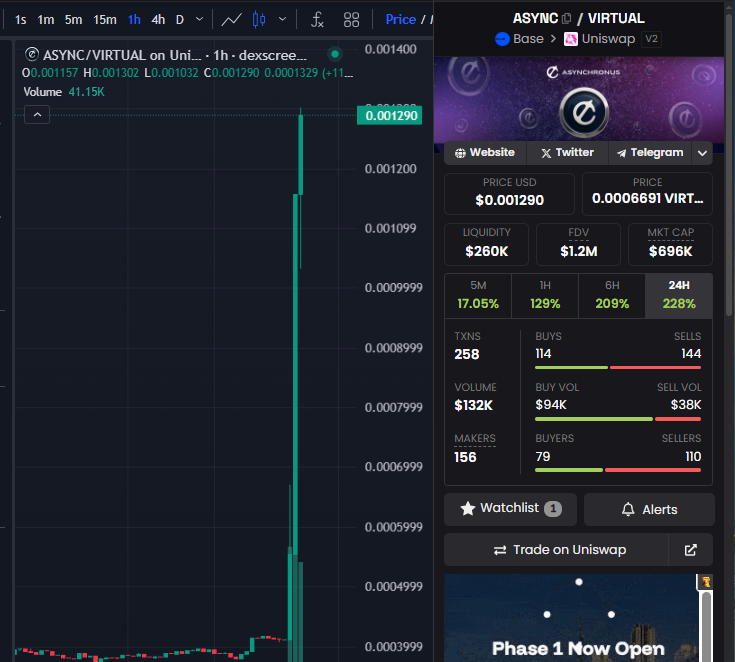Click the Uniswap DEX icon
This screenshot has height=662, width=735.
coord(570,39)
